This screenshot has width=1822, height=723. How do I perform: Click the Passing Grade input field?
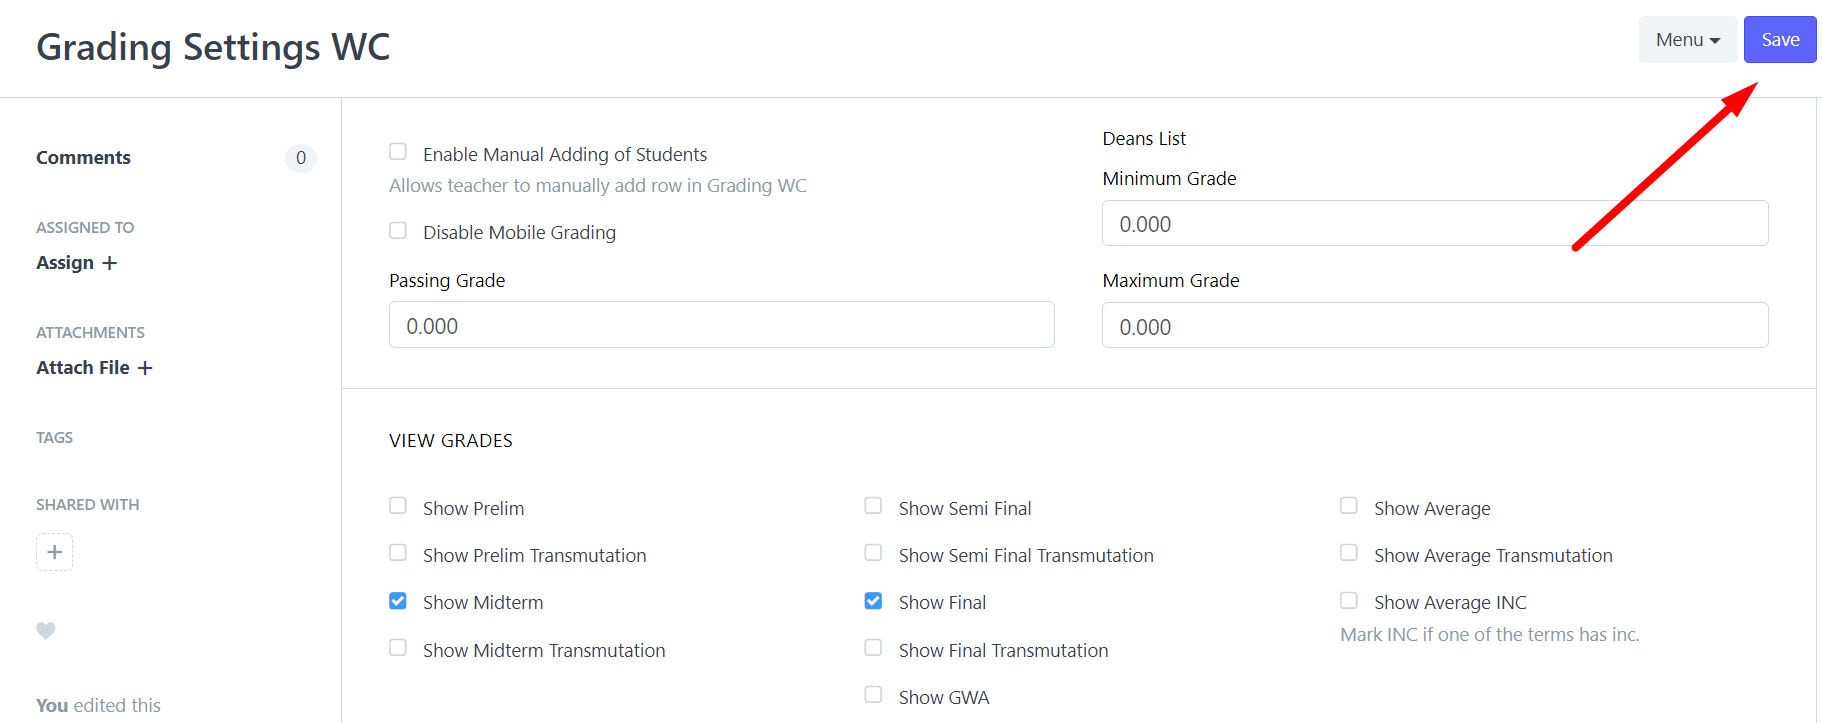point(721,325)
